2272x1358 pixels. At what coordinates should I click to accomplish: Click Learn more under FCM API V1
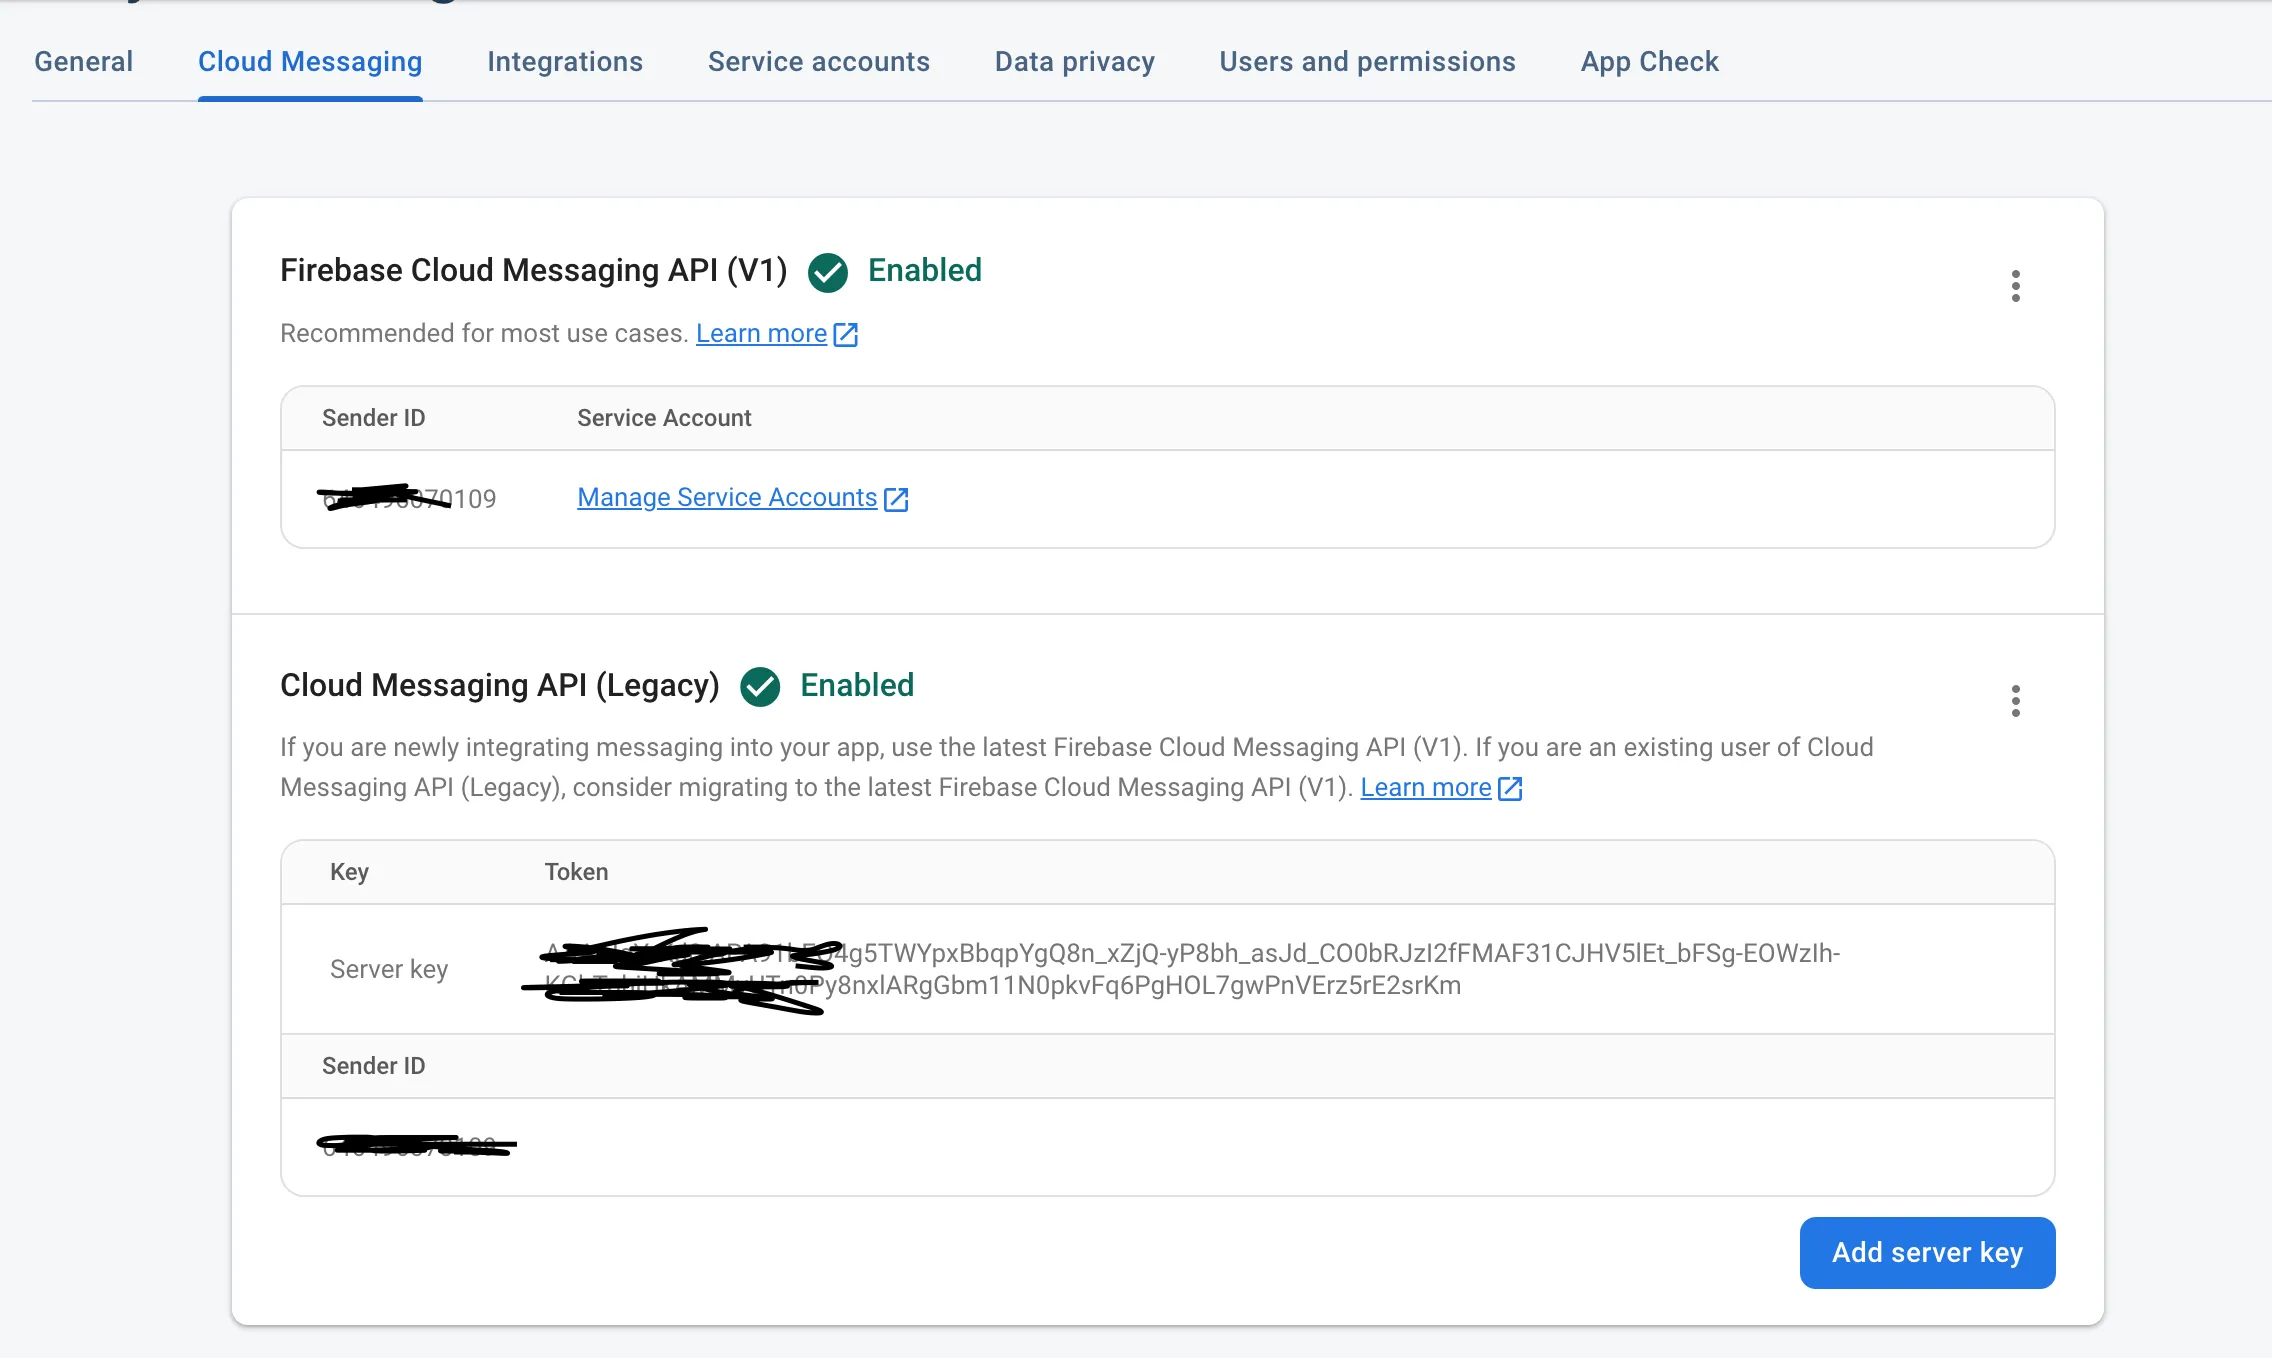(761, 334)
